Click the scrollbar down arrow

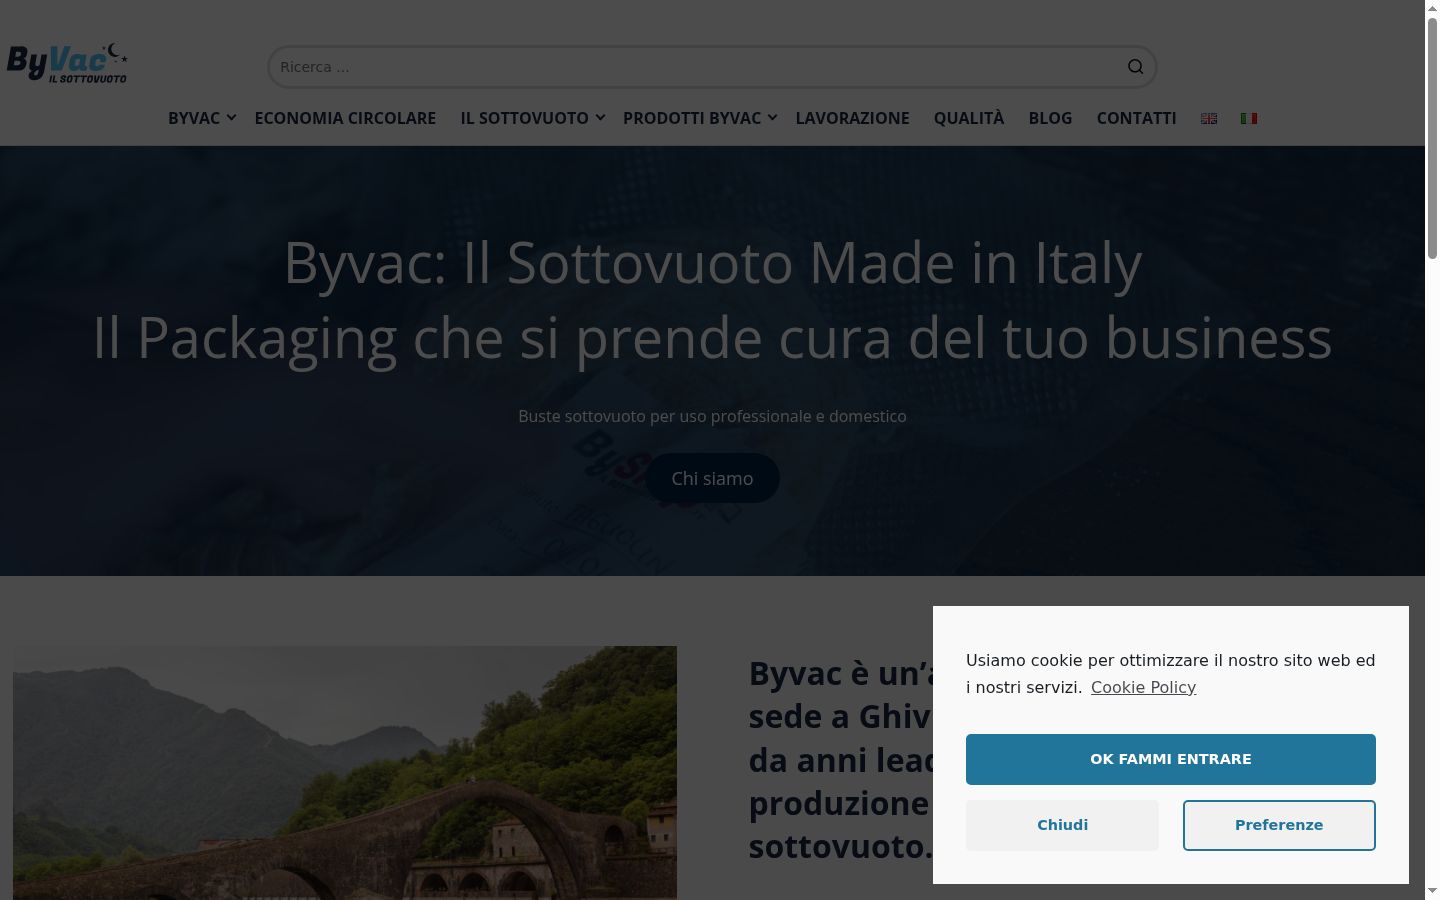click(1432, 892)
